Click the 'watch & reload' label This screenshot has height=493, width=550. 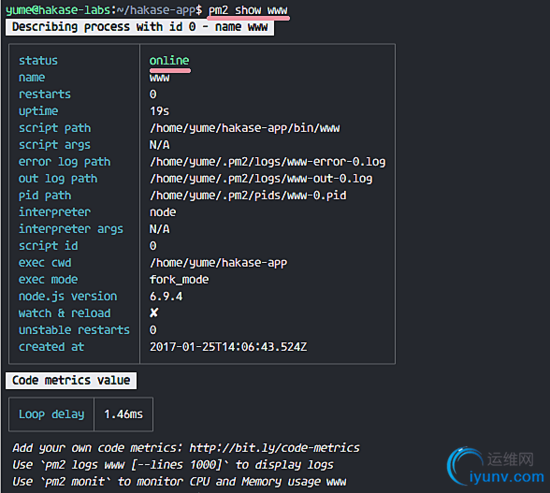click(65, 313)
